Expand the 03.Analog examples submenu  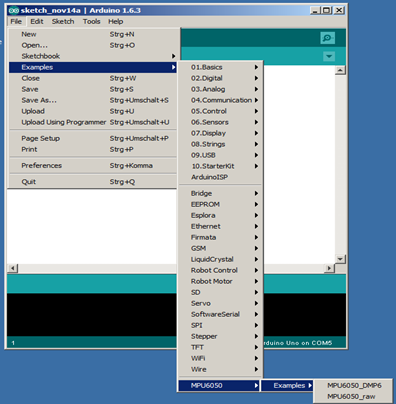pos(220,89)
